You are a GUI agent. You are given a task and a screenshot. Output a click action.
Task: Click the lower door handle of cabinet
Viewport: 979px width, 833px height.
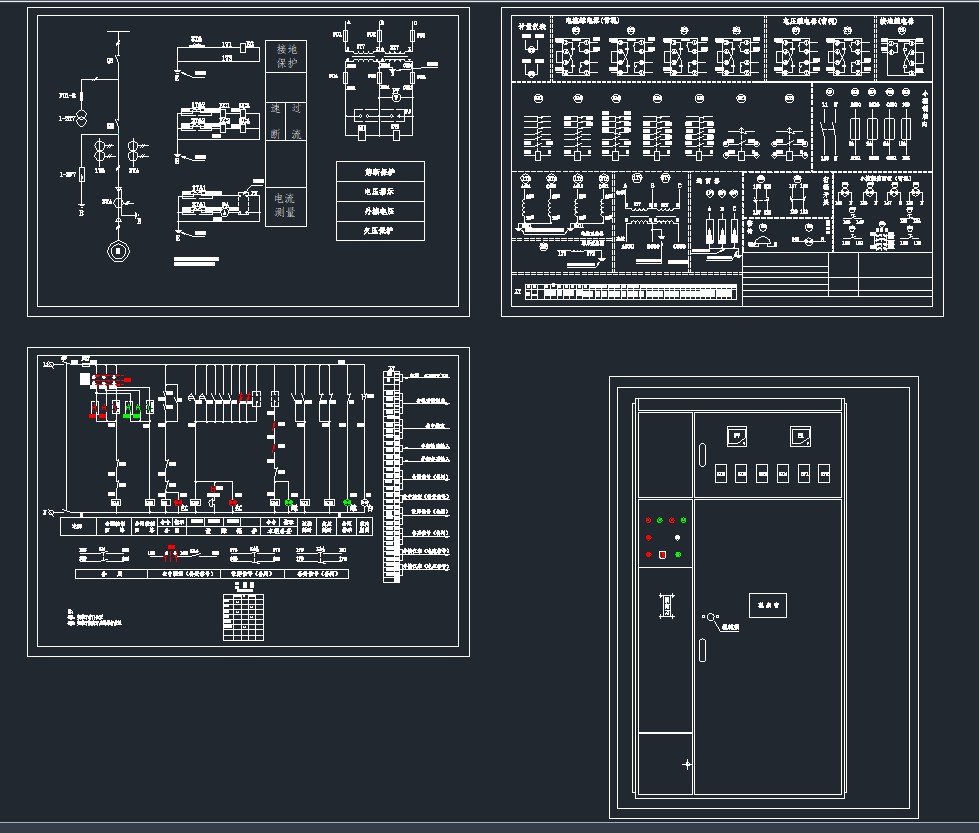pyautogui.click(x=703, y=650)
